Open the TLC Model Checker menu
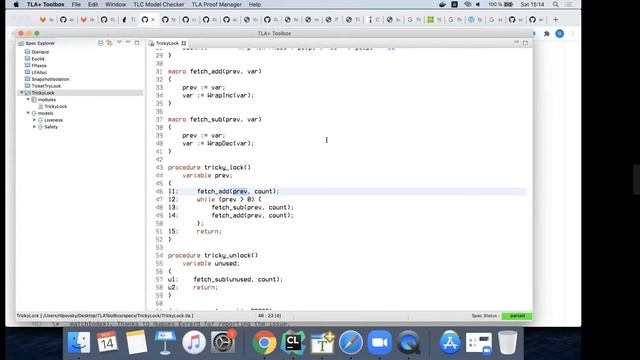Screen dimensions: 640x360 [159, 4]
